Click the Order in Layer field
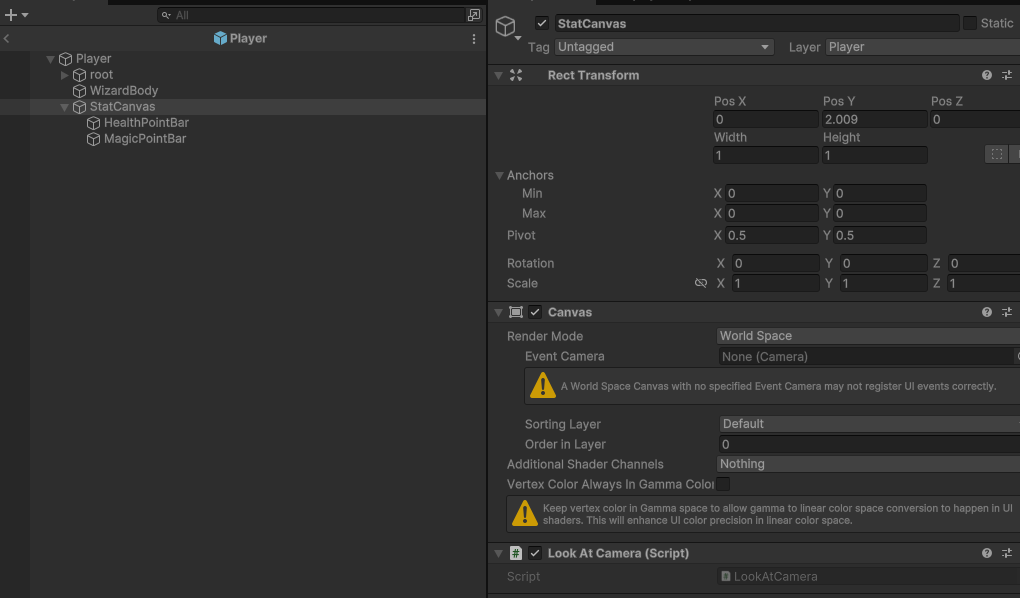Image resolution: width=1020 pixels, height=598 pixels. pos(869,444)
